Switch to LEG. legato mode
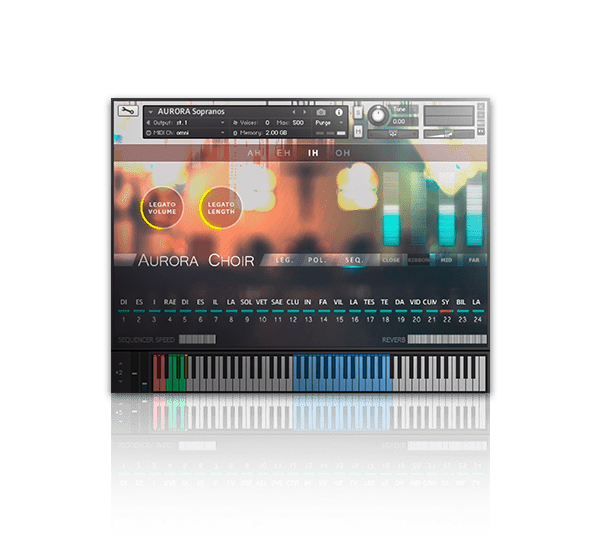Screen dimensions: 600x543 tap(284, 260)
